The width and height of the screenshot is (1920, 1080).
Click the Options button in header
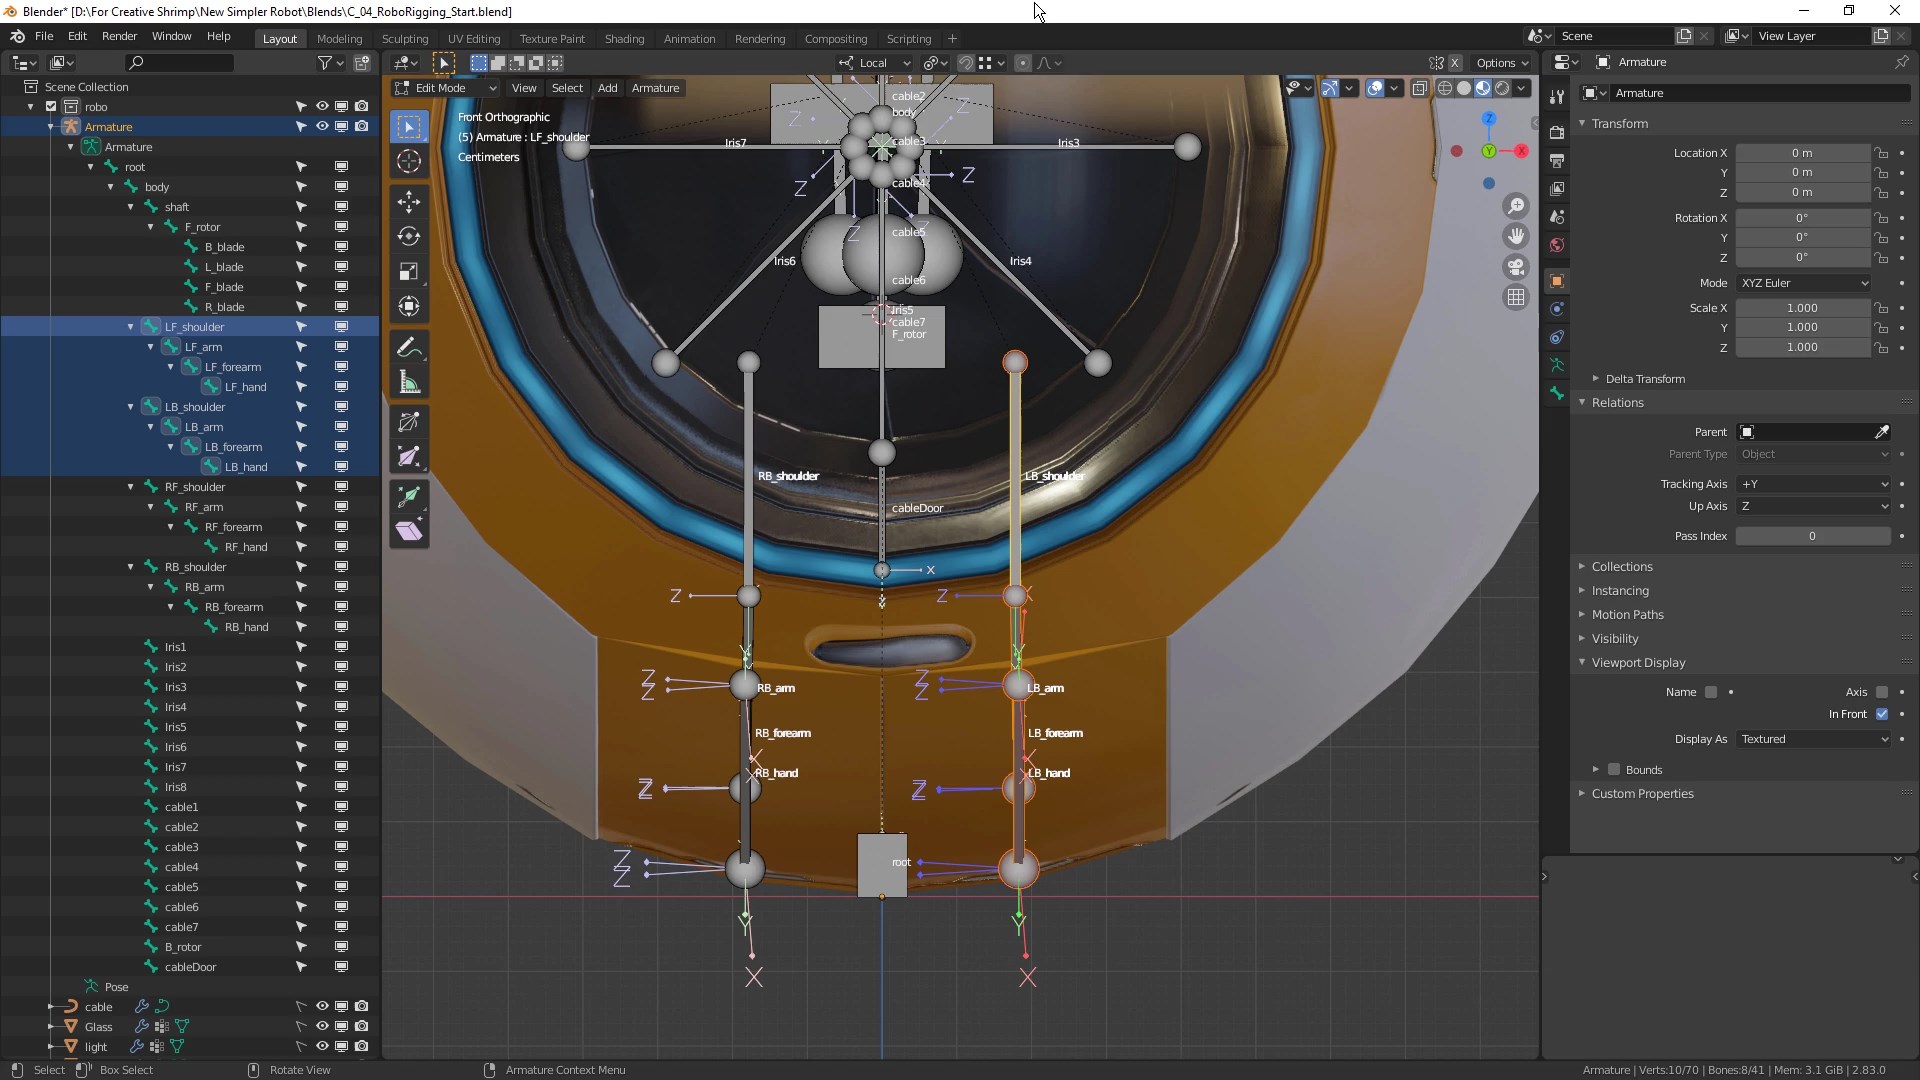point(1501,63)
